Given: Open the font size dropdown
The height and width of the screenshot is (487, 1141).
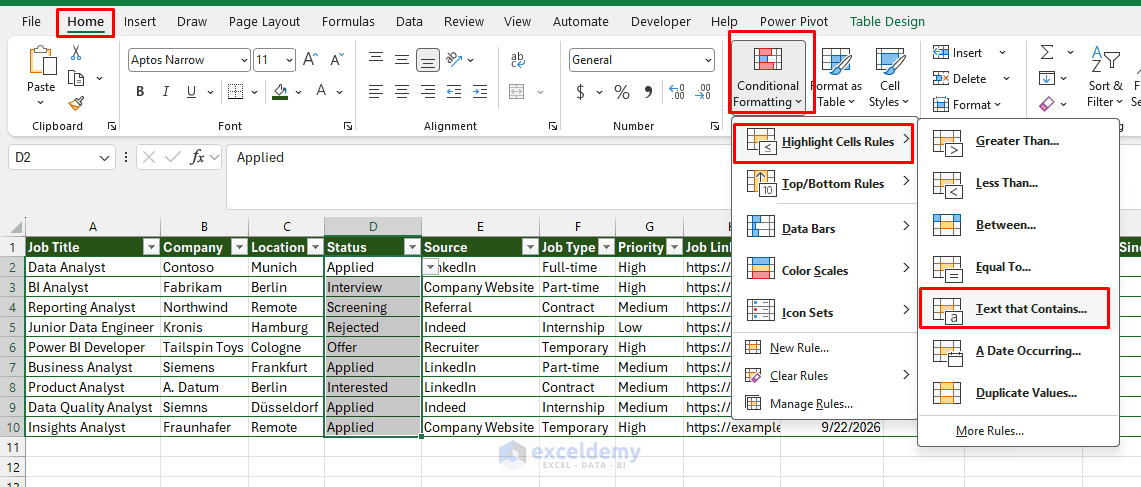Looking at the screenshot, I should coord(290,60).
